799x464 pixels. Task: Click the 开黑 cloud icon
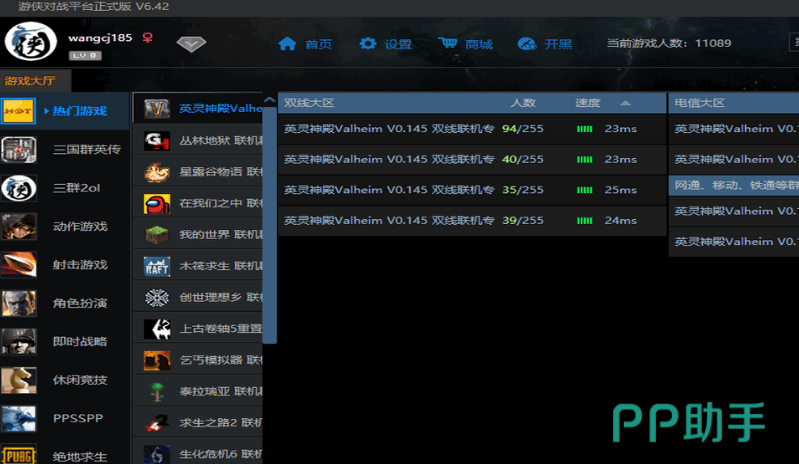click(527, 44)
